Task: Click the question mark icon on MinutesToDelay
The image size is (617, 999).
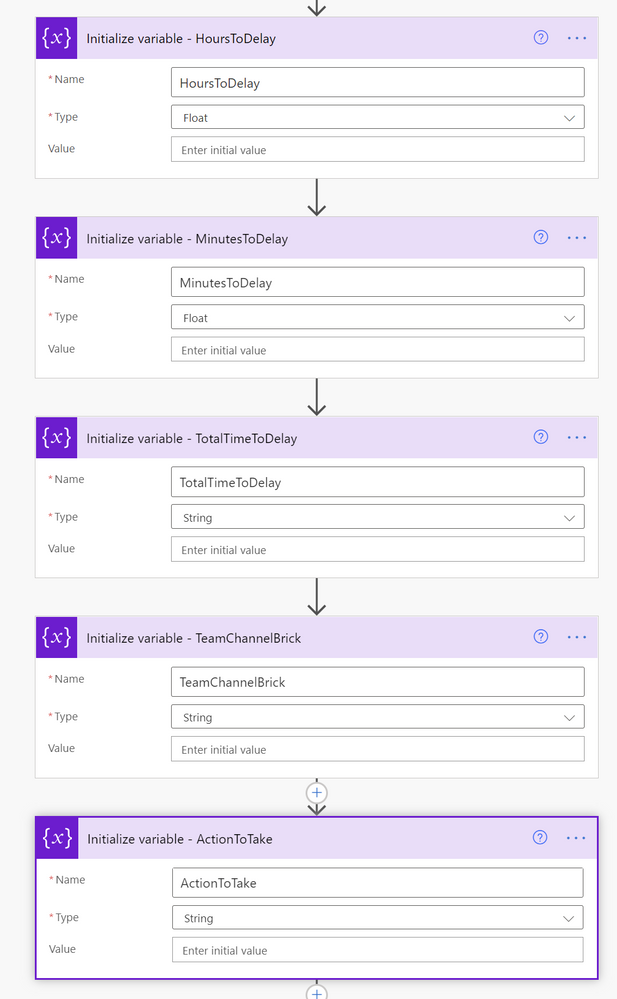Action: click(541, 237)
